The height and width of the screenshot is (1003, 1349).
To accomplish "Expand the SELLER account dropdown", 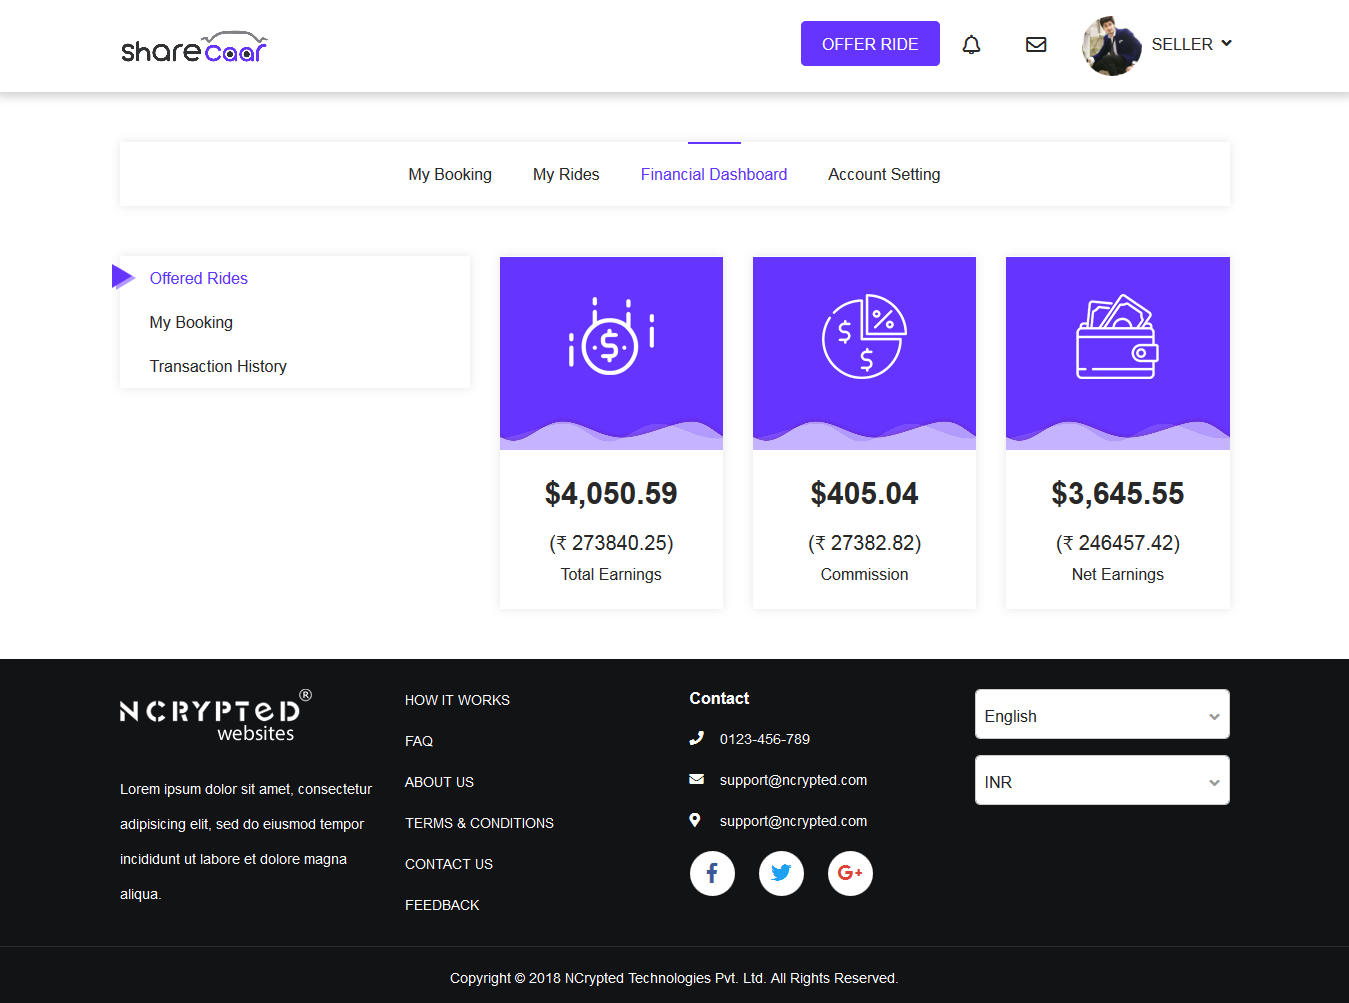I will coord(1191,44).
